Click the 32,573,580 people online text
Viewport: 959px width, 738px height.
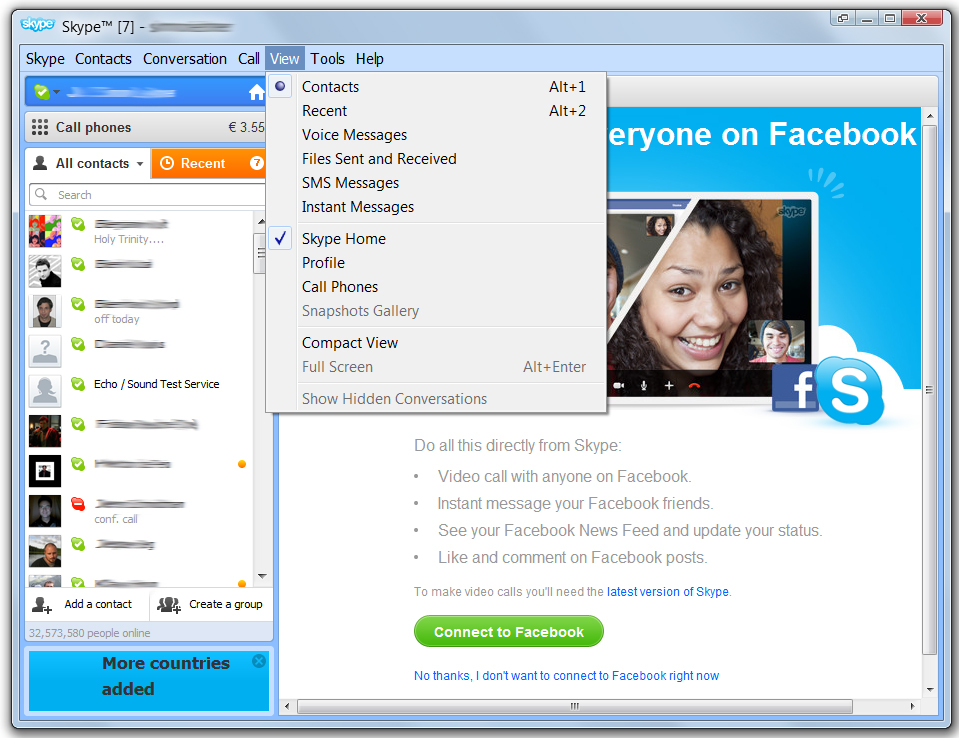[89, 633]
